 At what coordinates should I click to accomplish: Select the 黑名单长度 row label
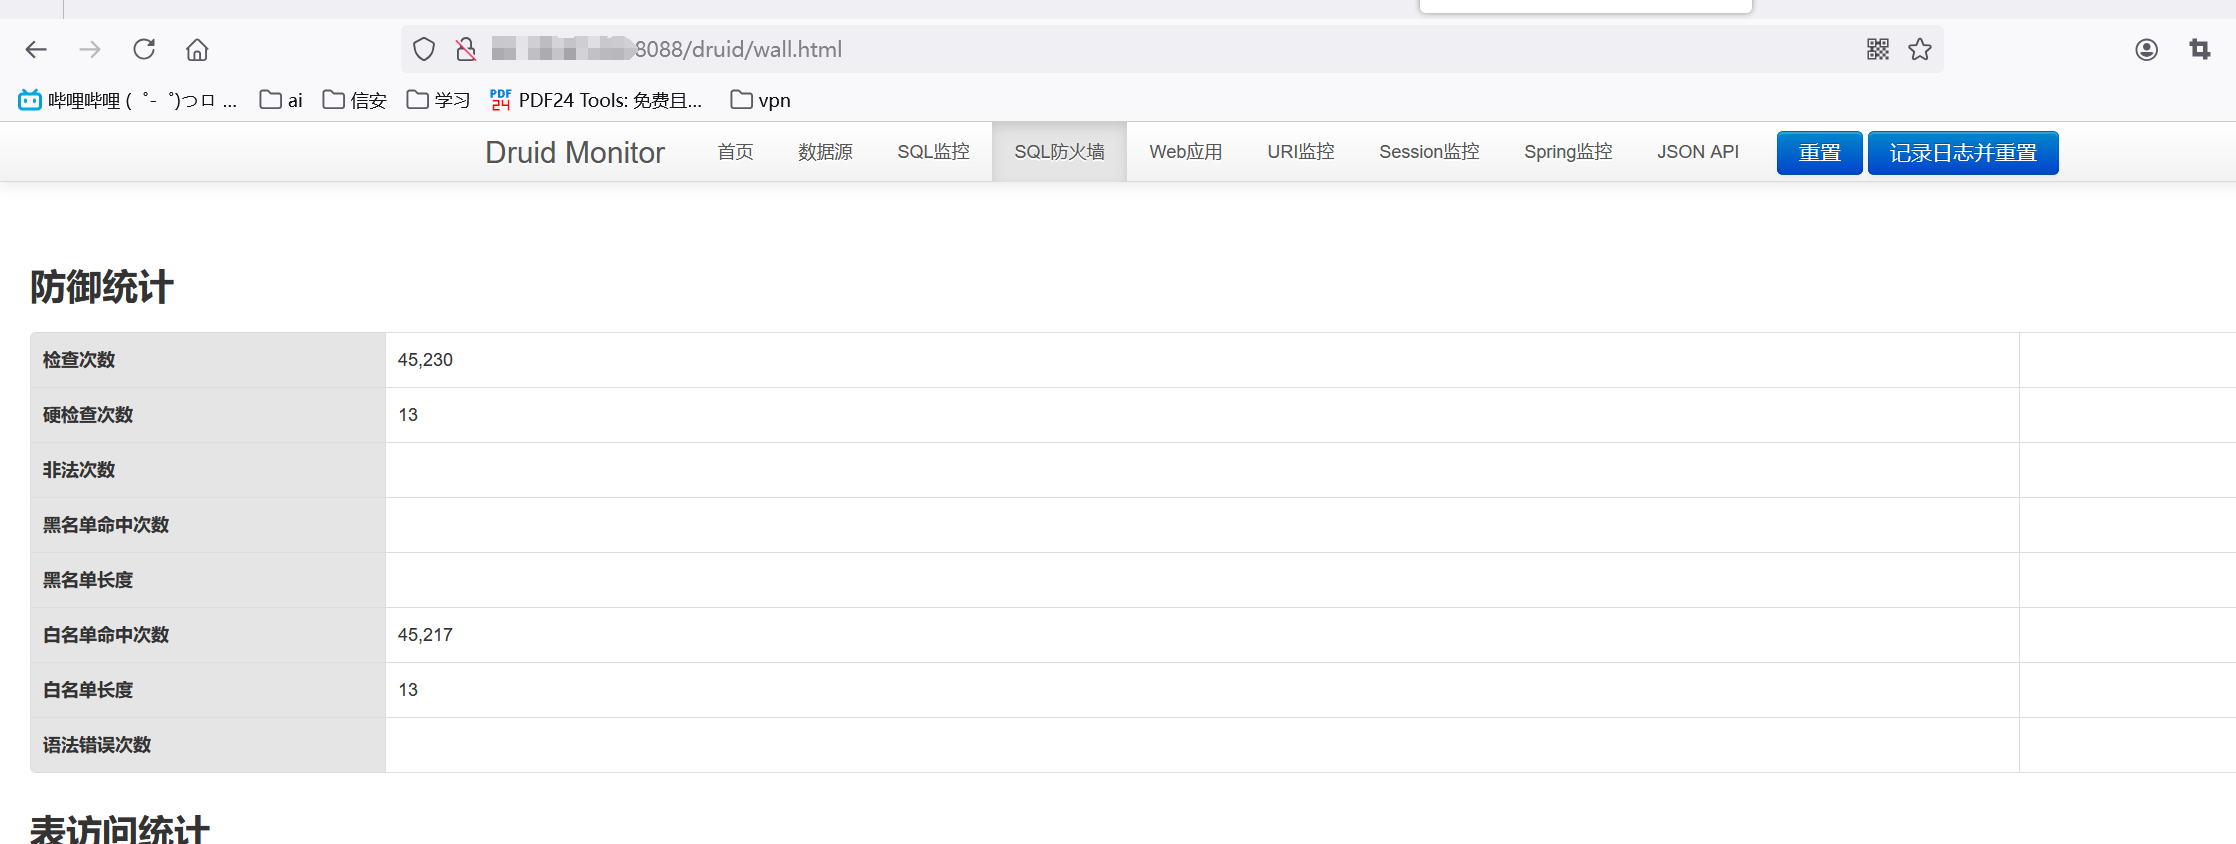(88, 580)
